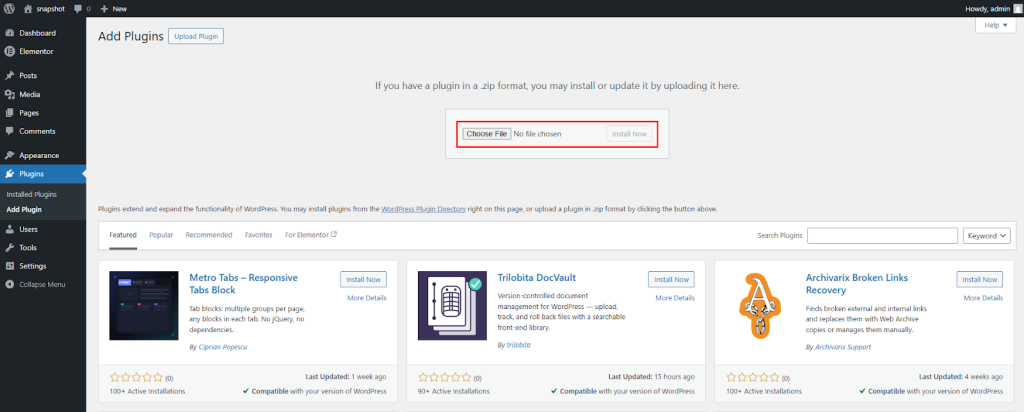Open Howdy, admin account menu

(993, 9)
